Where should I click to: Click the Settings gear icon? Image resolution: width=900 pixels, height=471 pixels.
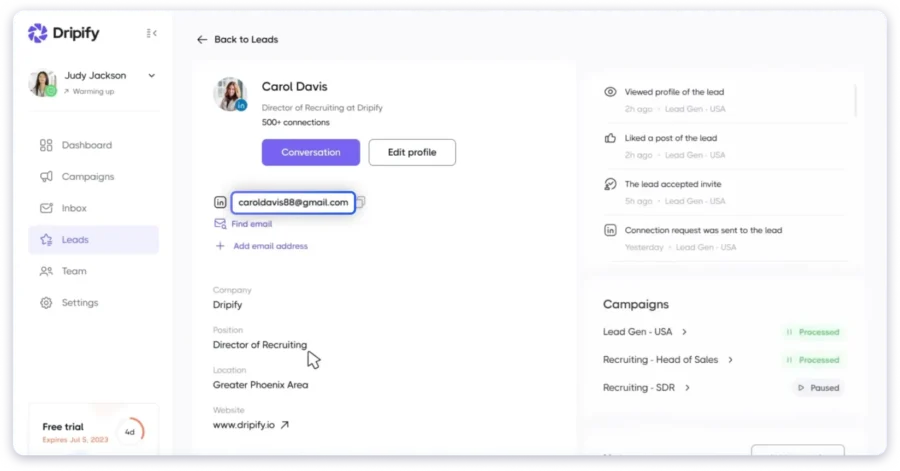pos(46,303)
